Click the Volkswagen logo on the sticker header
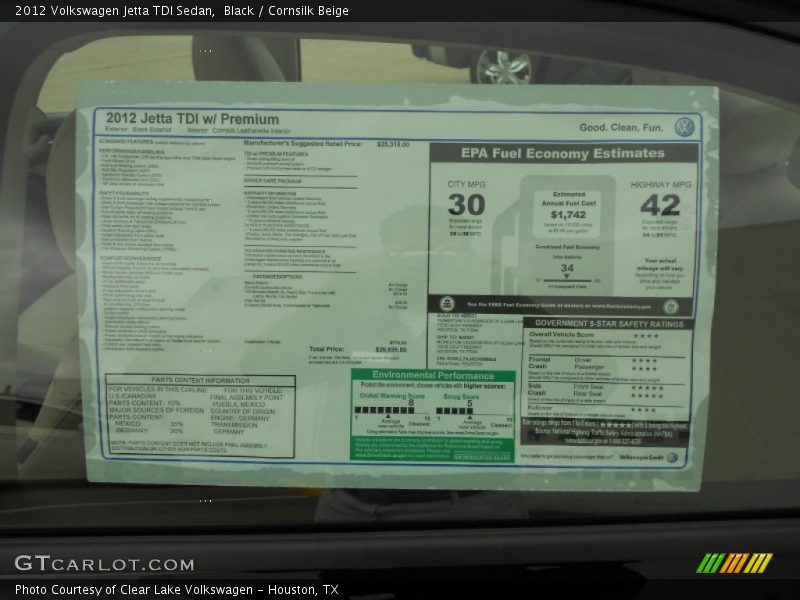The image size is (800, 600). 684,127
